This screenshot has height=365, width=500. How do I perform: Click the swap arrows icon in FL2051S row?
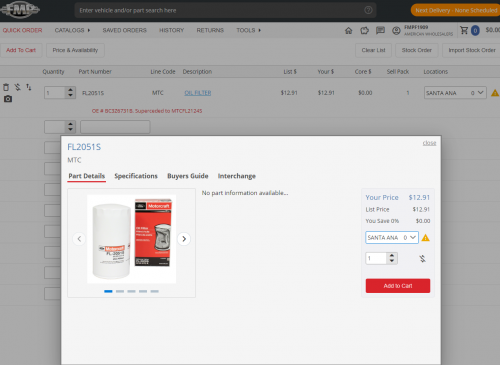[29, 87]
